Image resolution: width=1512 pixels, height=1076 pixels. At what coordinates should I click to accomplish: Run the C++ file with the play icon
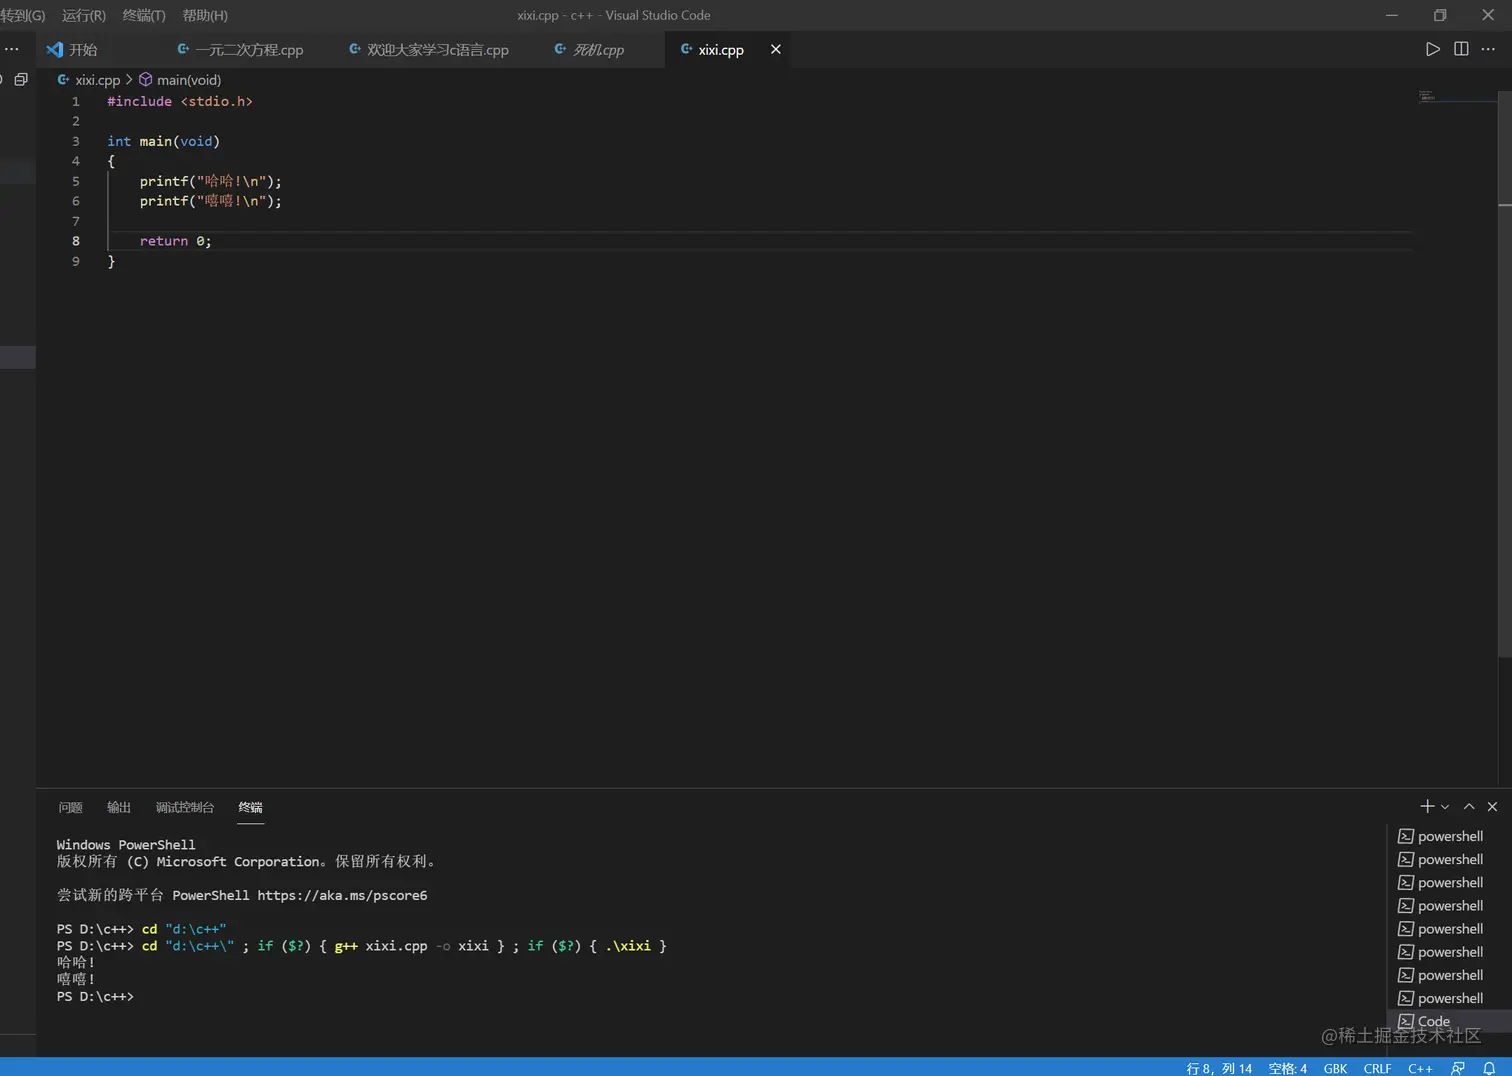coord(1432,49)
